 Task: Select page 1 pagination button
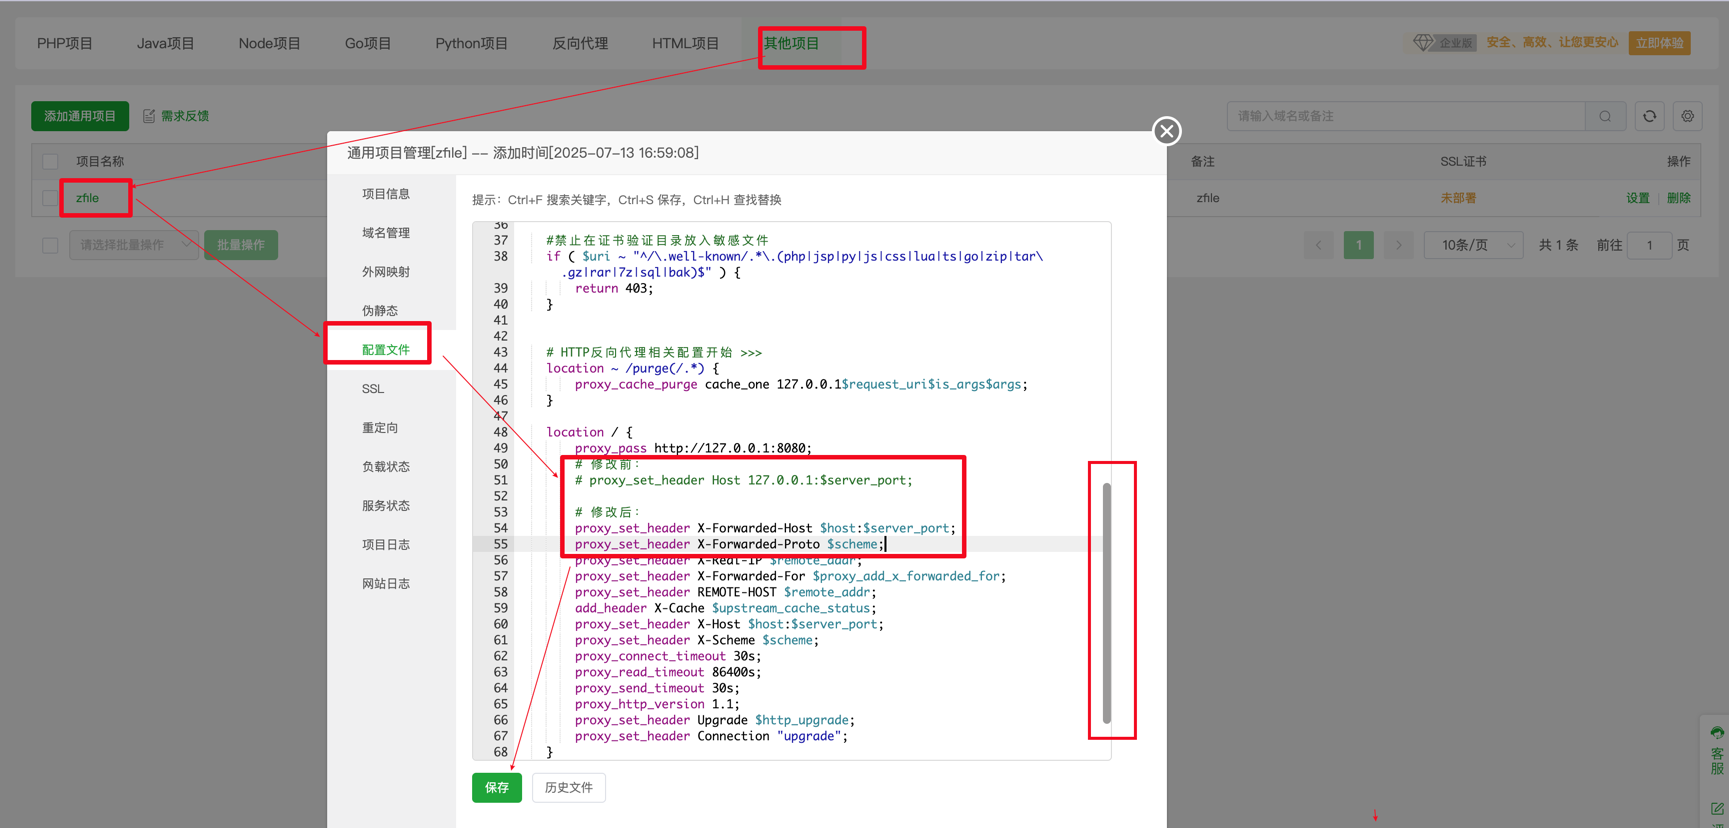coord(1358,245)
